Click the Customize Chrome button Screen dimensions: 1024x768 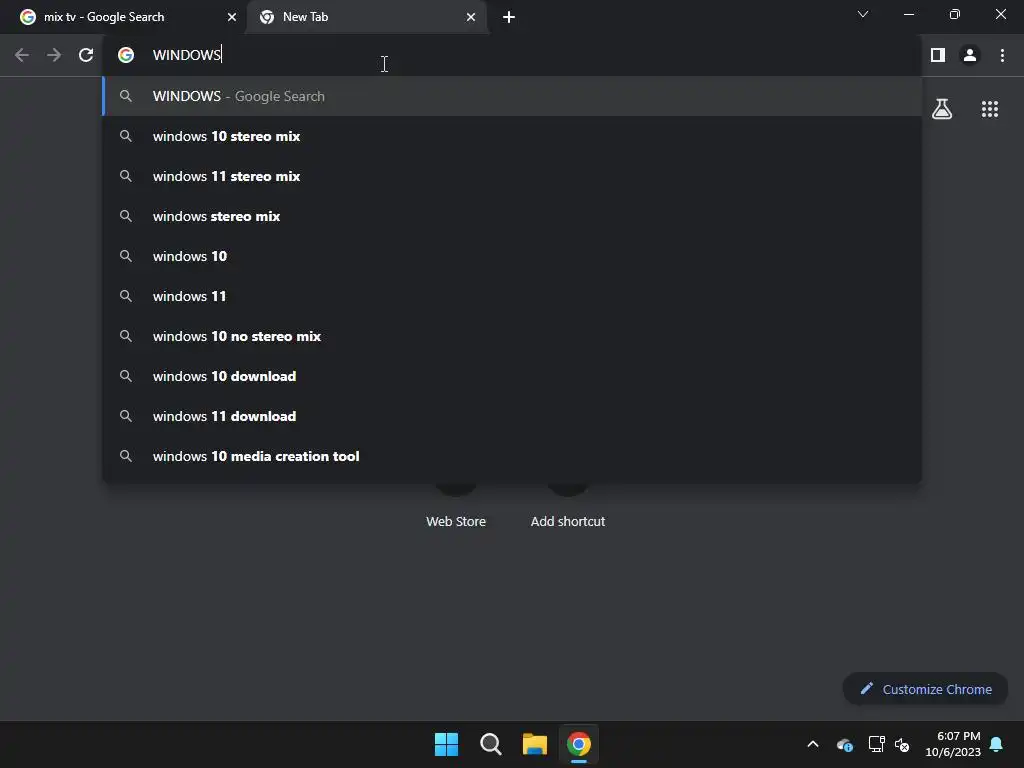(925, 689)
